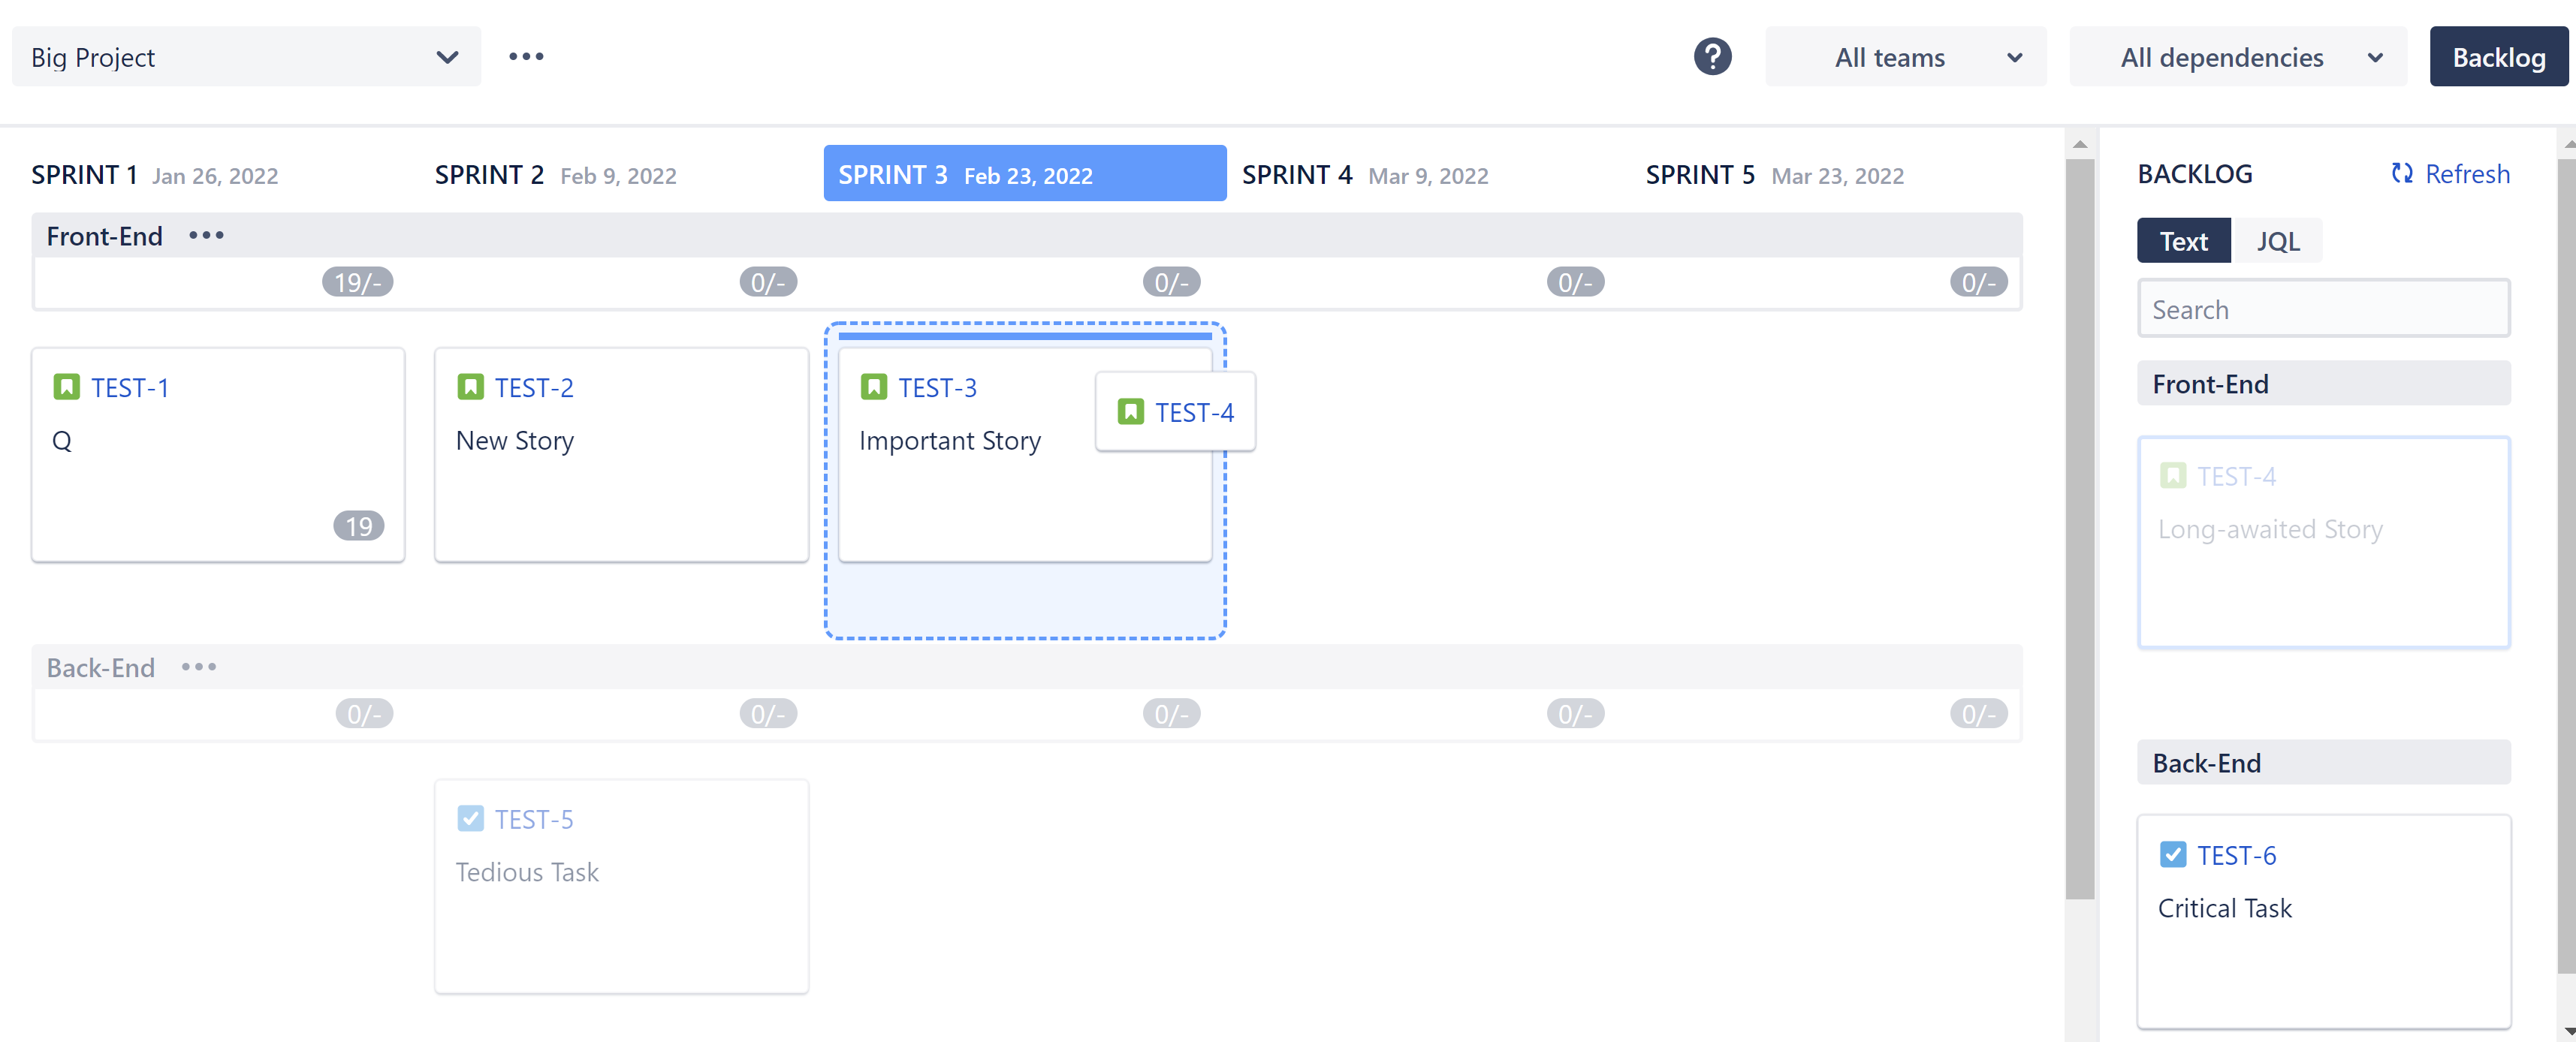This screenshot has height=1042, width=2576.
Task: Select the story icon on TEST-1
Action: pos(66,387)
